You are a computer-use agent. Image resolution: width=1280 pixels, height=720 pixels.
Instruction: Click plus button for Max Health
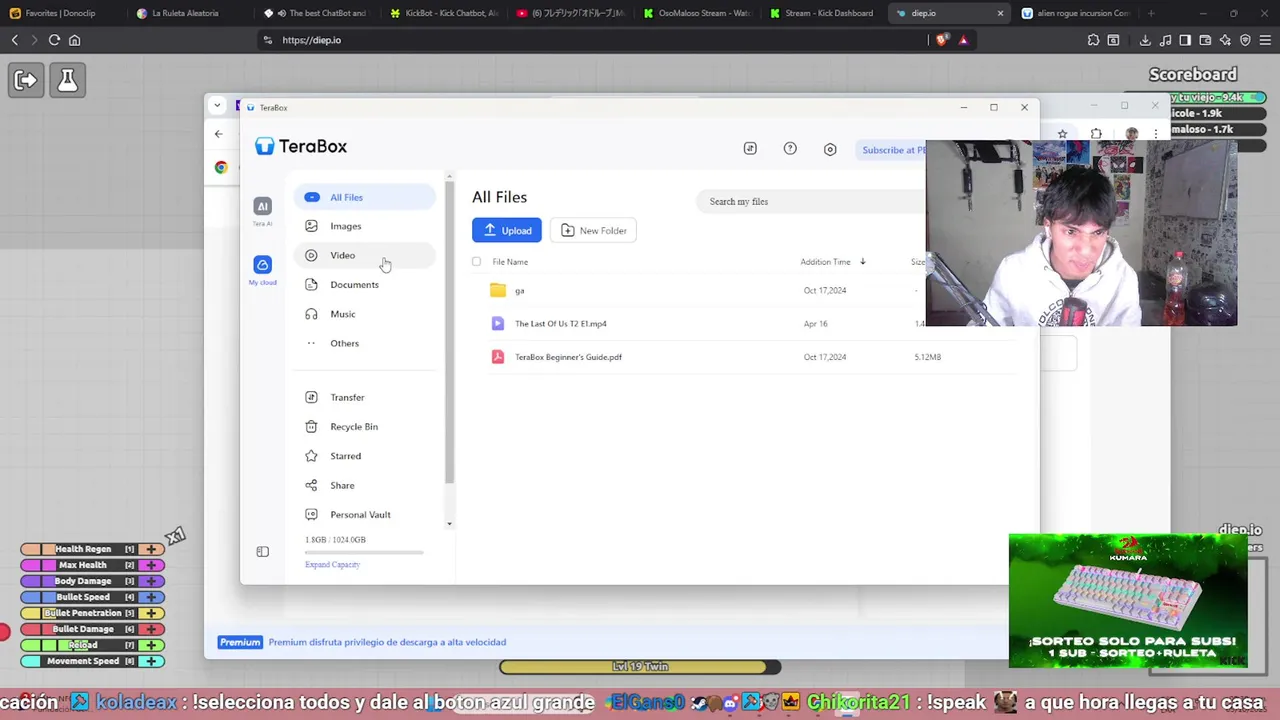[151, 565]
